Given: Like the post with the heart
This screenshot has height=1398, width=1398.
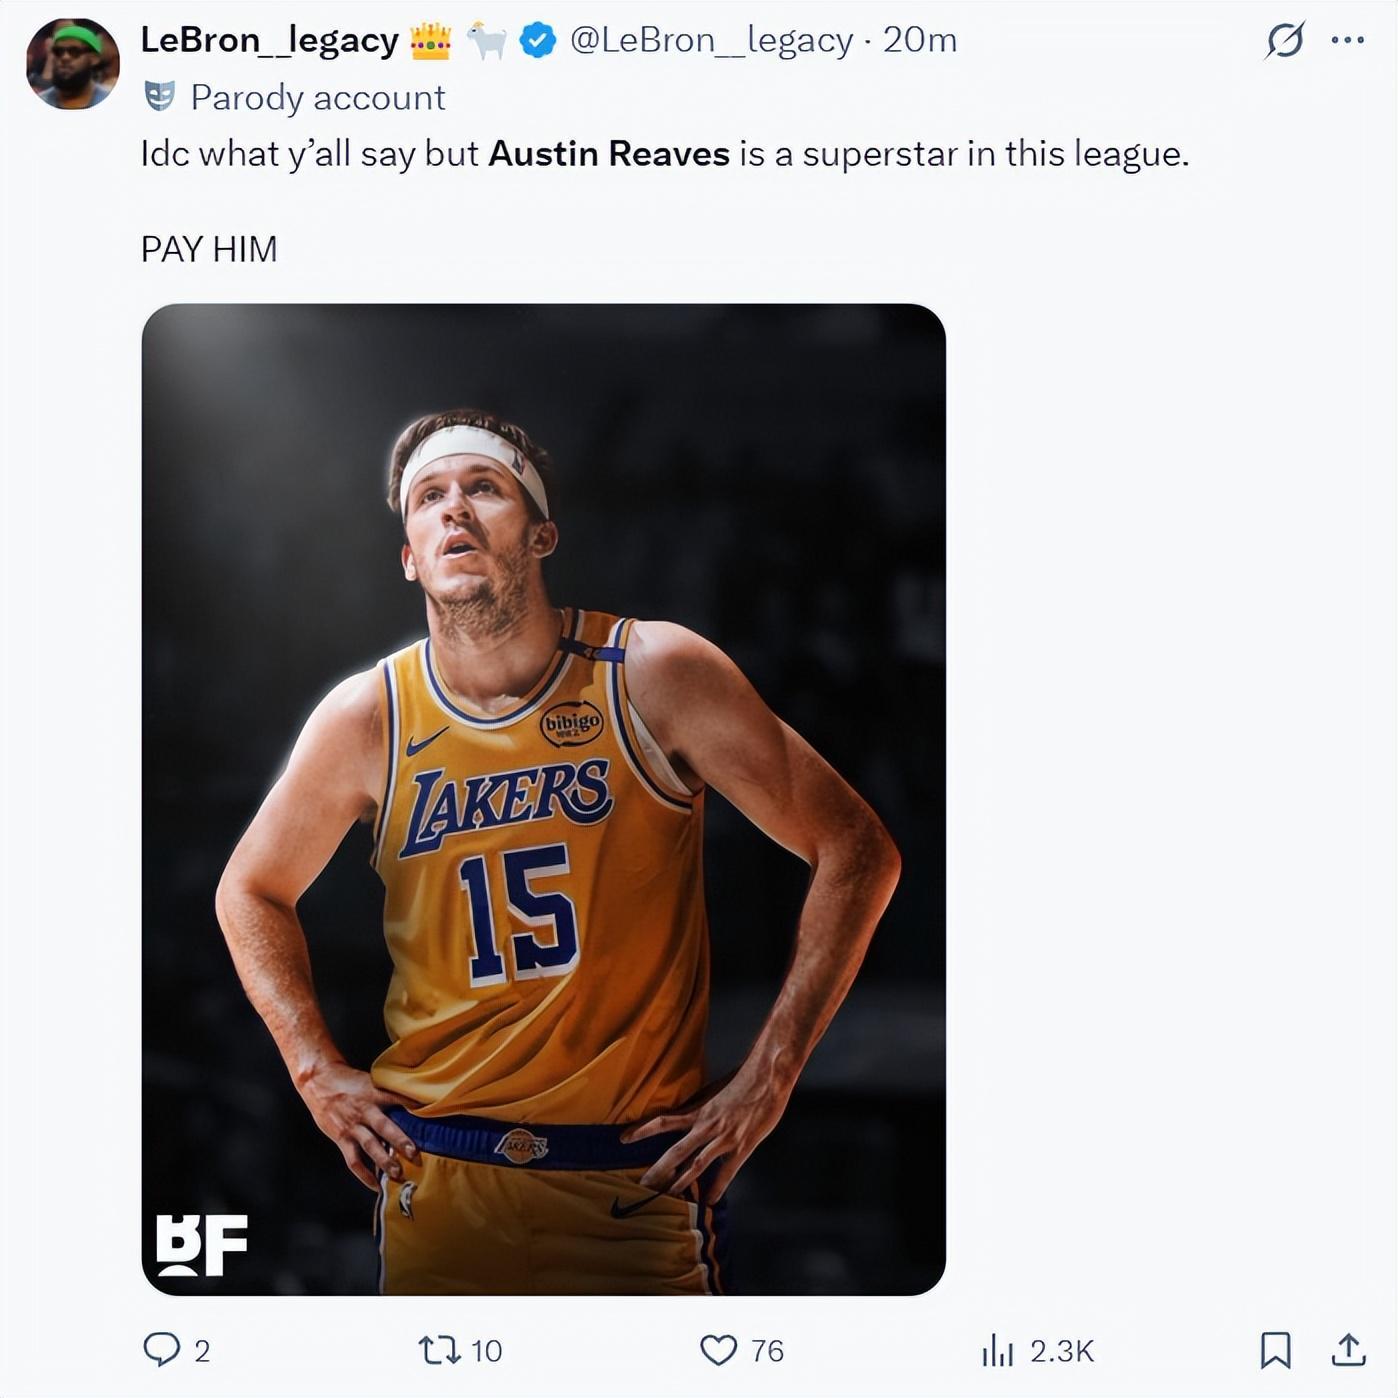Looking at the screenshot, I should pos(718,1350).
